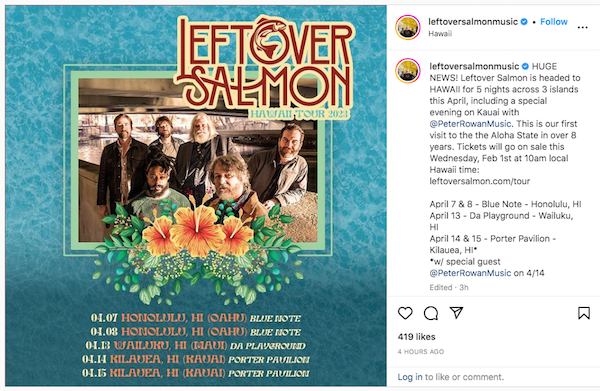Follow the leftoversalmonmusic account
The width and height of the screenshot is (600, 391).
coord(554,22)
